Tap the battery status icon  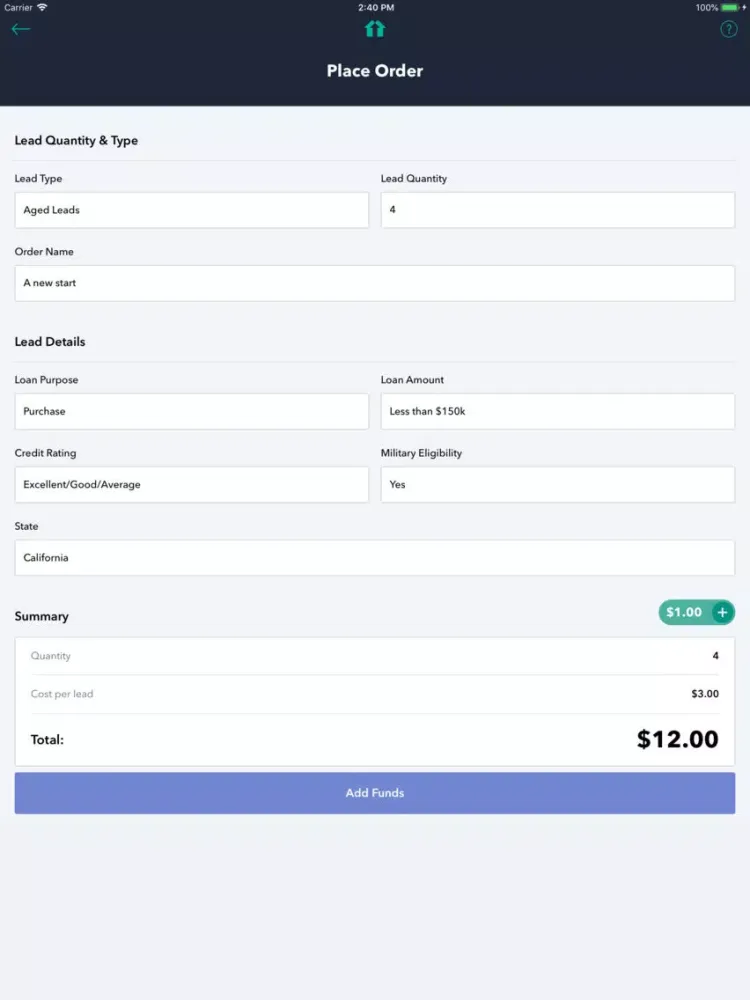click(731, 8)
